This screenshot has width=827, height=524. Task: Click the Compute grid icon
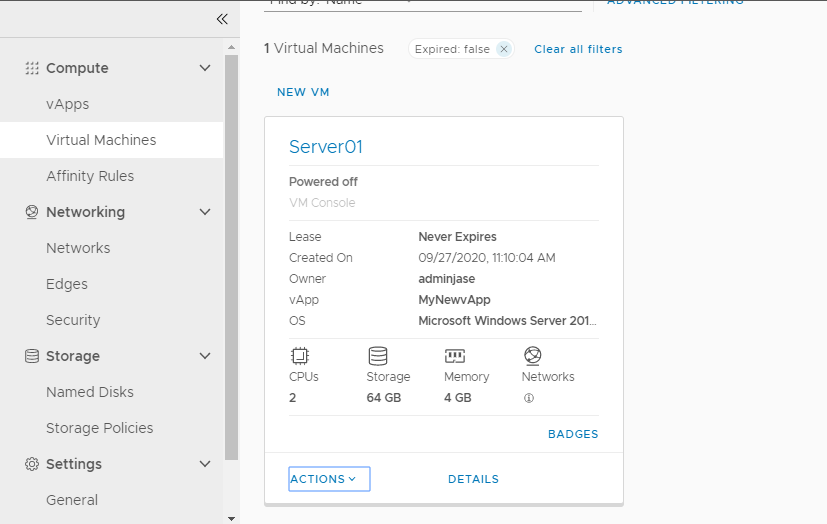[32, 68]
